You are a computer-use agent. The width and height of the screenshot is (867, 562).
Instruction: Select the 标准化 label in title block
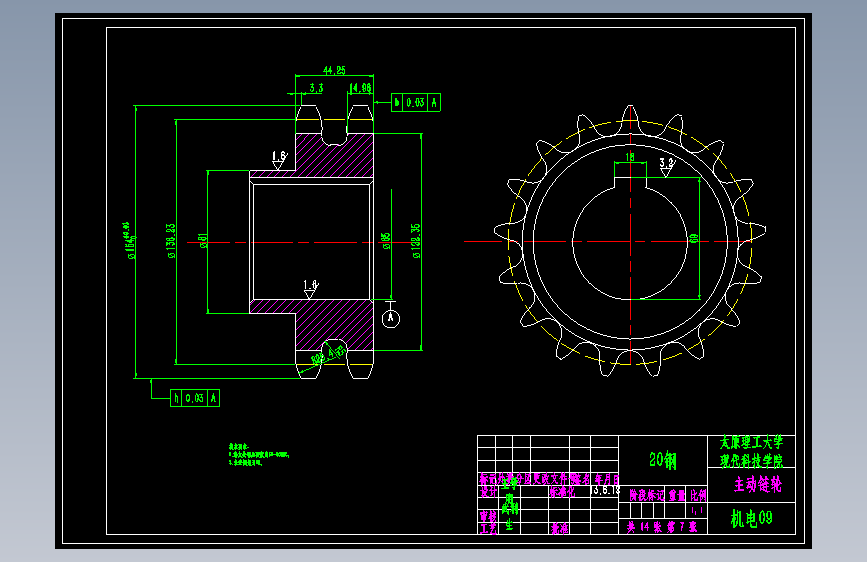point(562,492)
